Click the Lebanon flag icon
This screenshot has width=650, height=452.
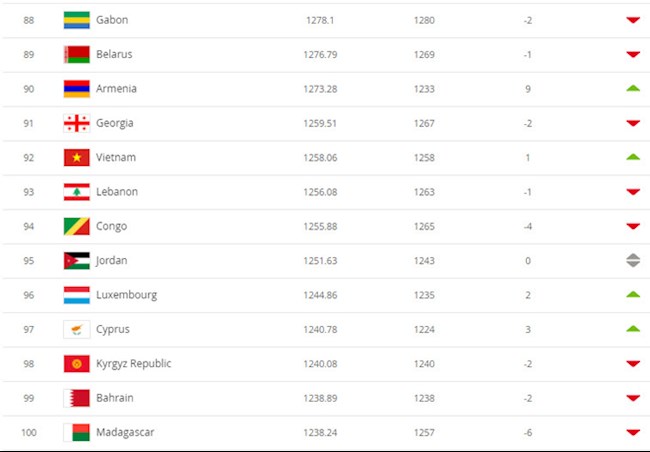tap(77, 191)
